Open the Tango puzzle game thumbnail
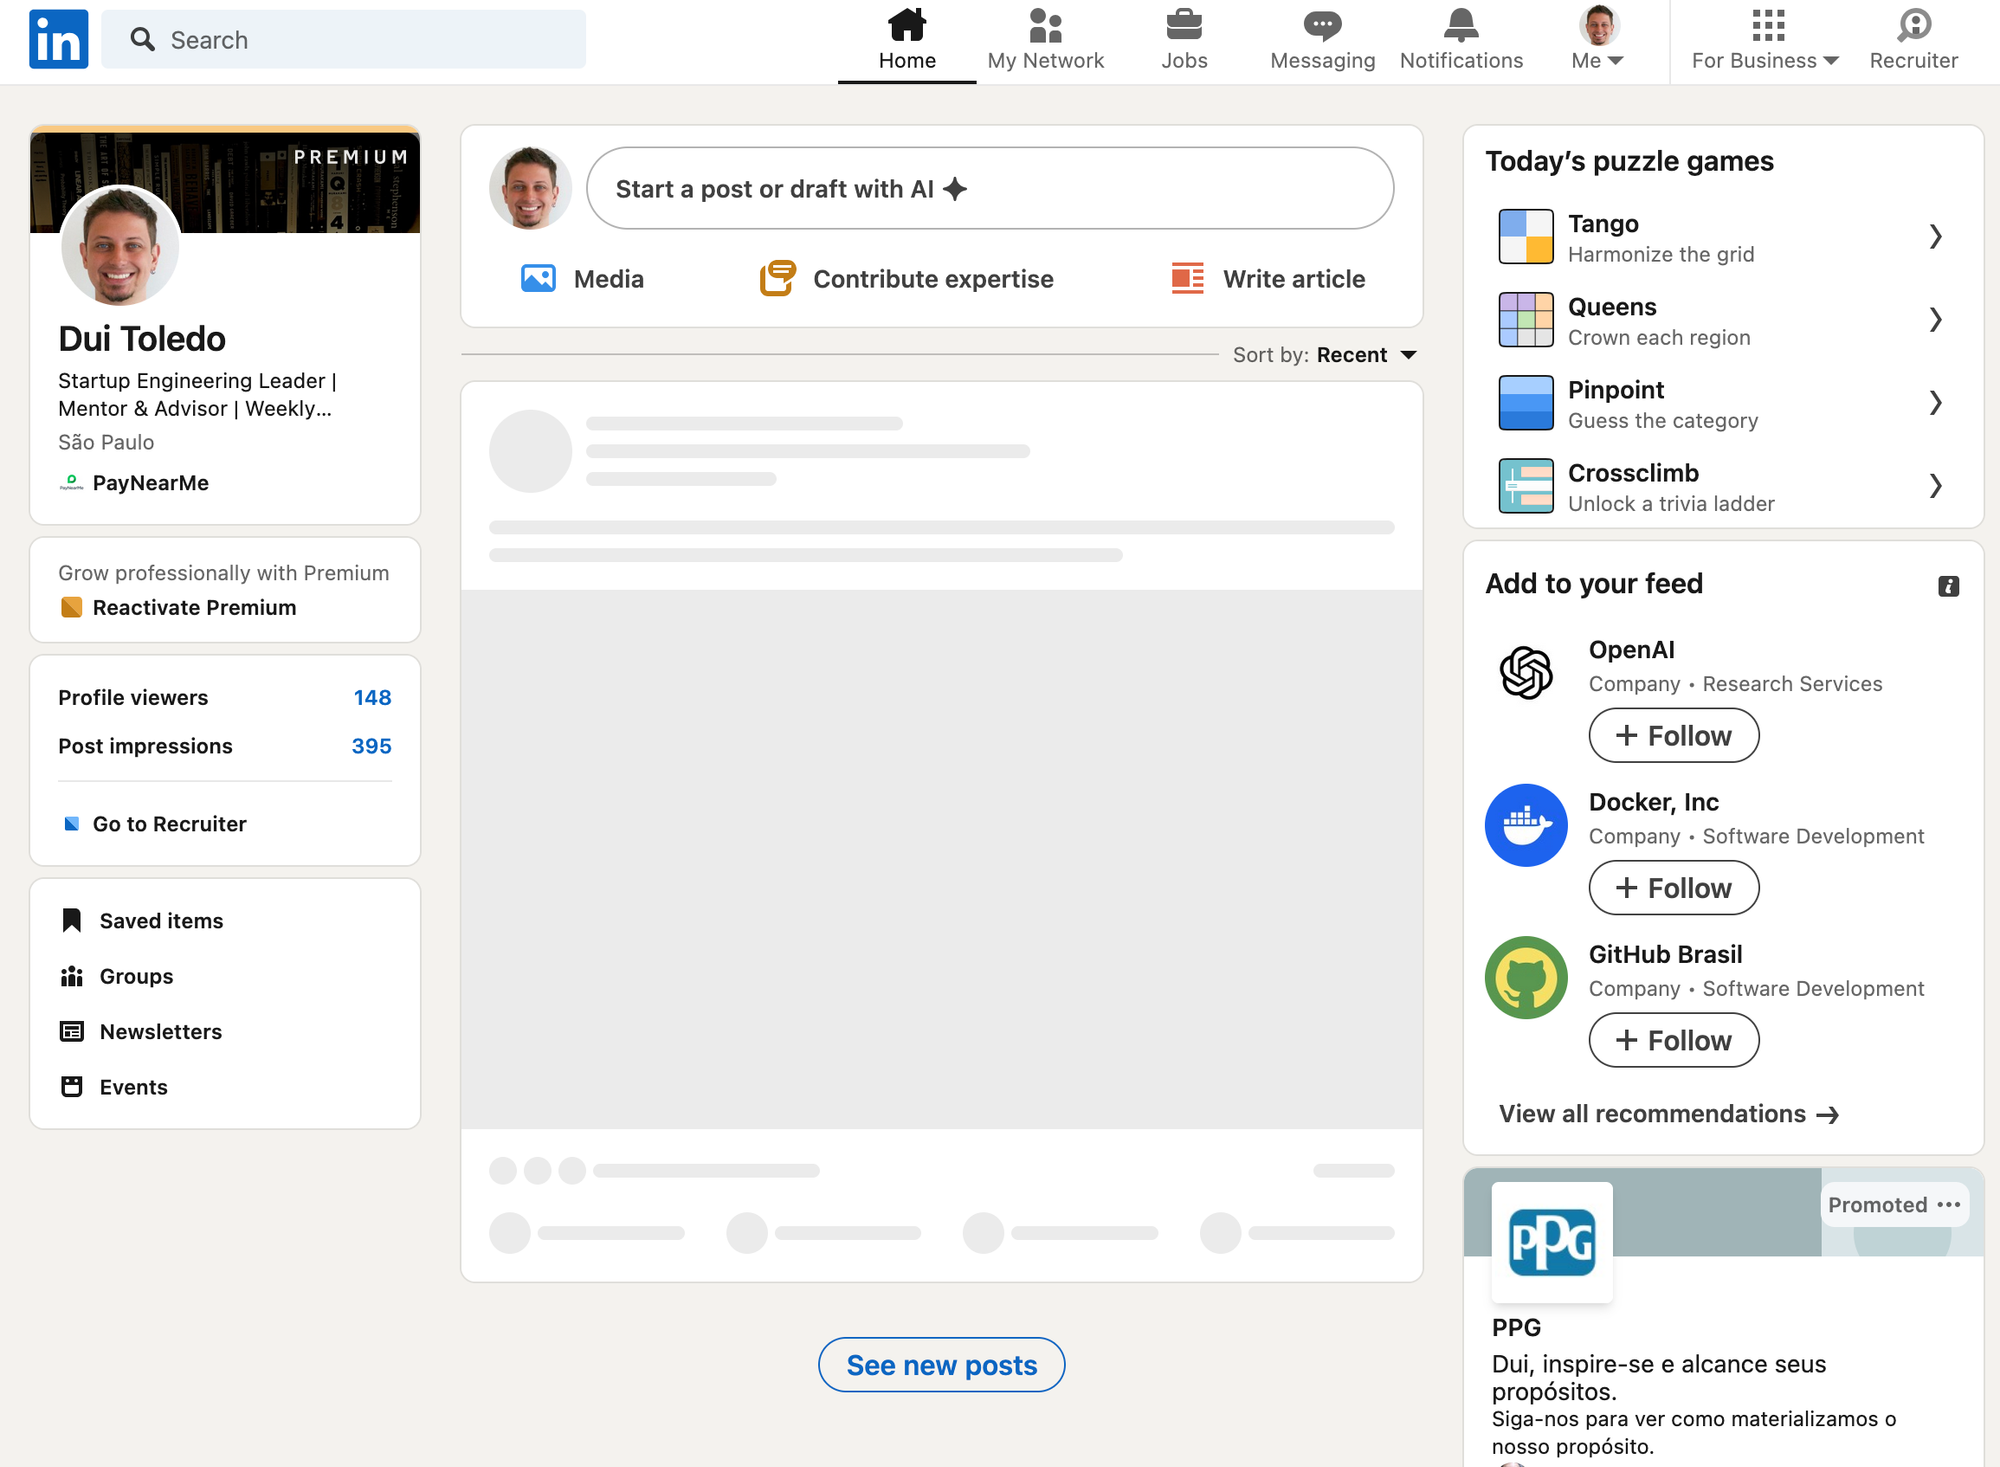2000x1467 pixels. coord(1526,237)
